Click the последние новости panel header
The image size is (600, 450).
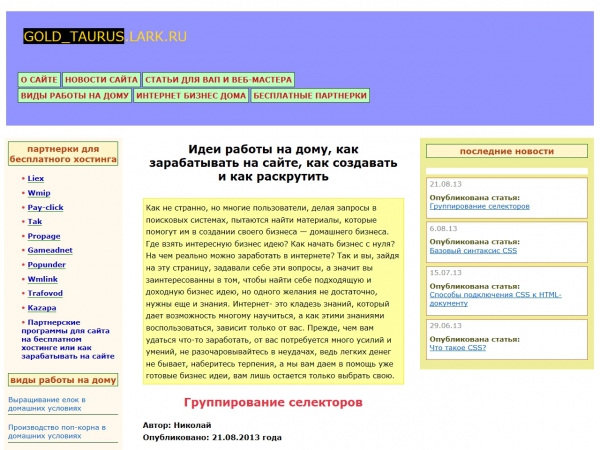(x=507, y=151)
